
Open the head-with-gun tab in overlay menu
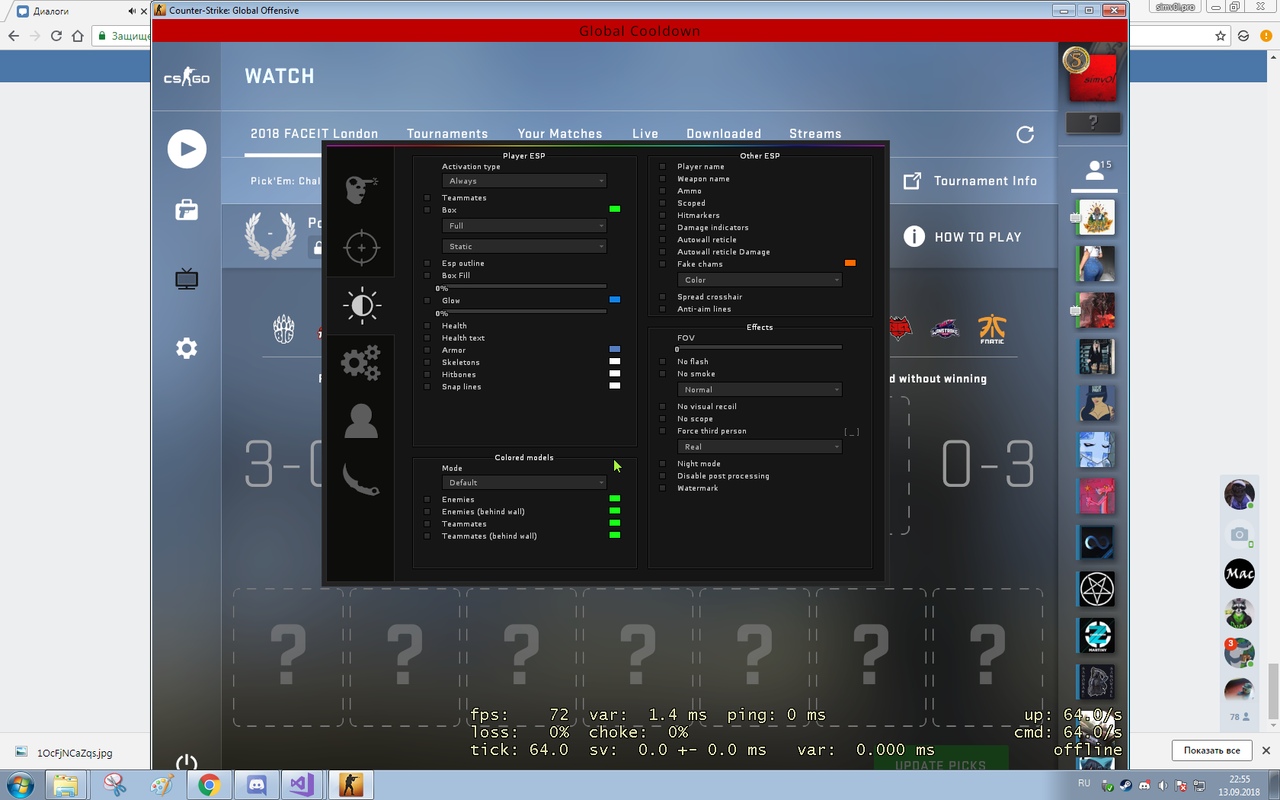pos(361,188)
